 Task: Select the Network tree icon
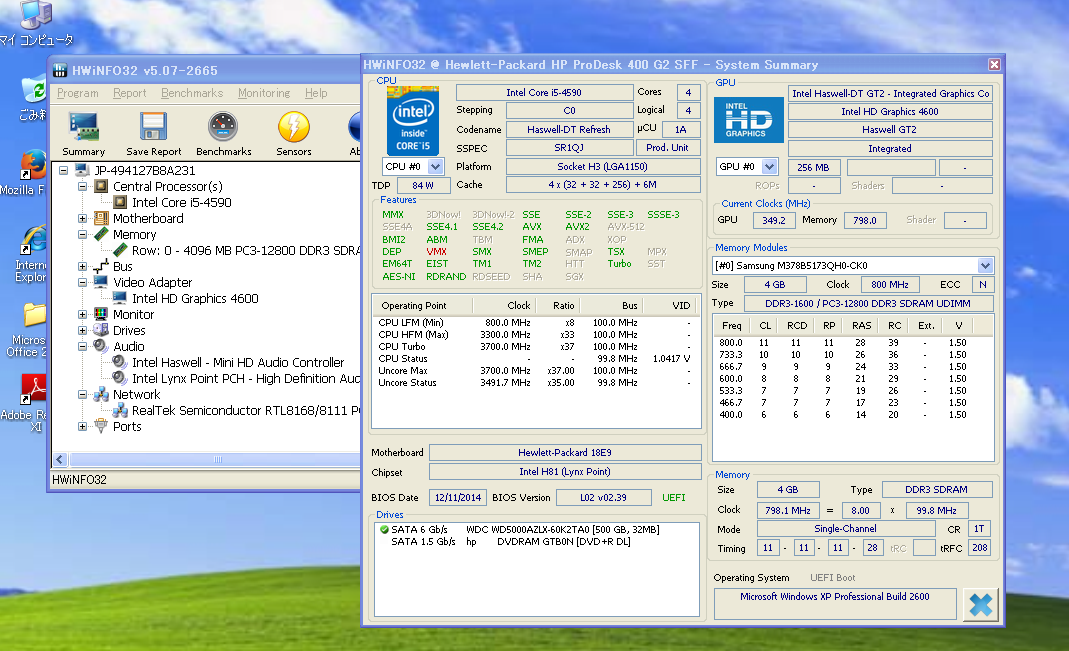101,394
